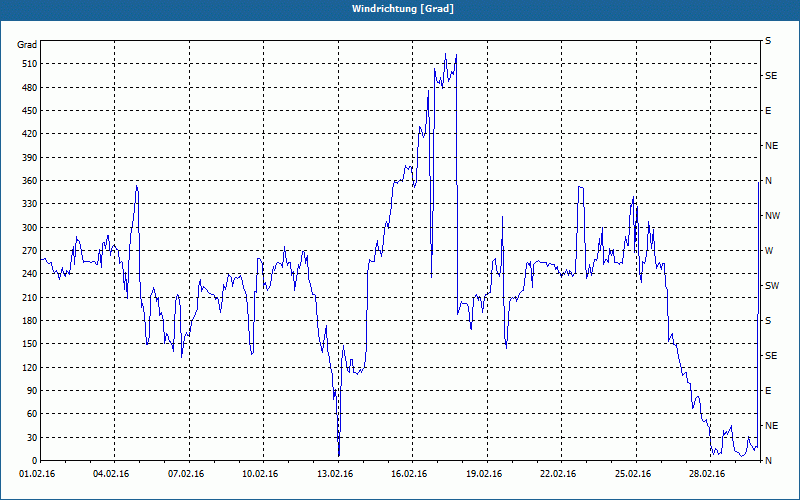Click the "Grad" y-axis unit label
Screen dimensions: 800x500
(x=27, y=45)
